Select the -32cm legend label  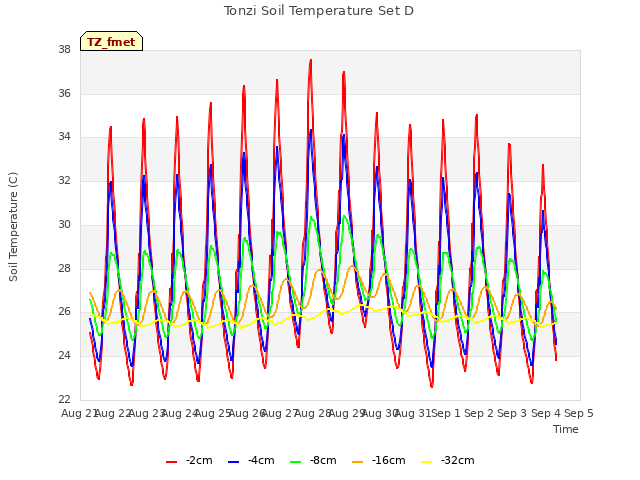point(458,460)
